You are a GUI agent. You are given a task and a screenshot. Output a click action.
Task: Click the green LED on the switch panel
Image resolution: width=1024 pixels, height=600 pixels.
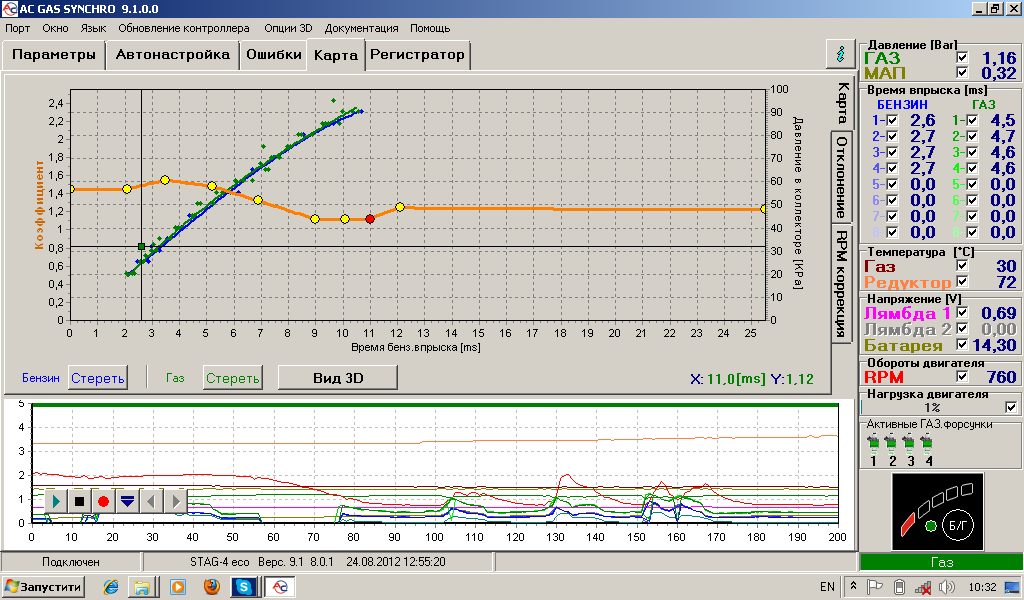[931, 526]
